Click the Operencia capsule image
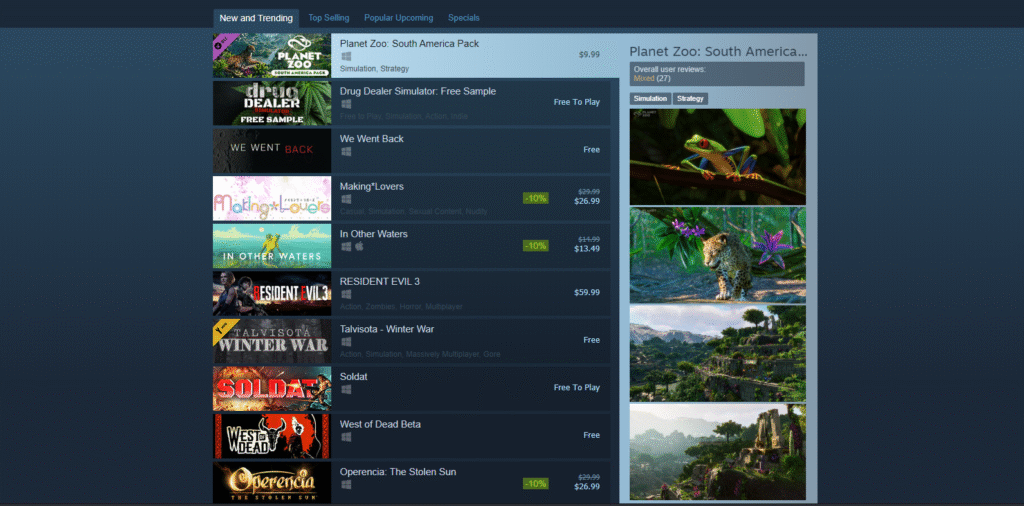The image size is (1024, 506). pyautogui.click(x=272, y=482)
